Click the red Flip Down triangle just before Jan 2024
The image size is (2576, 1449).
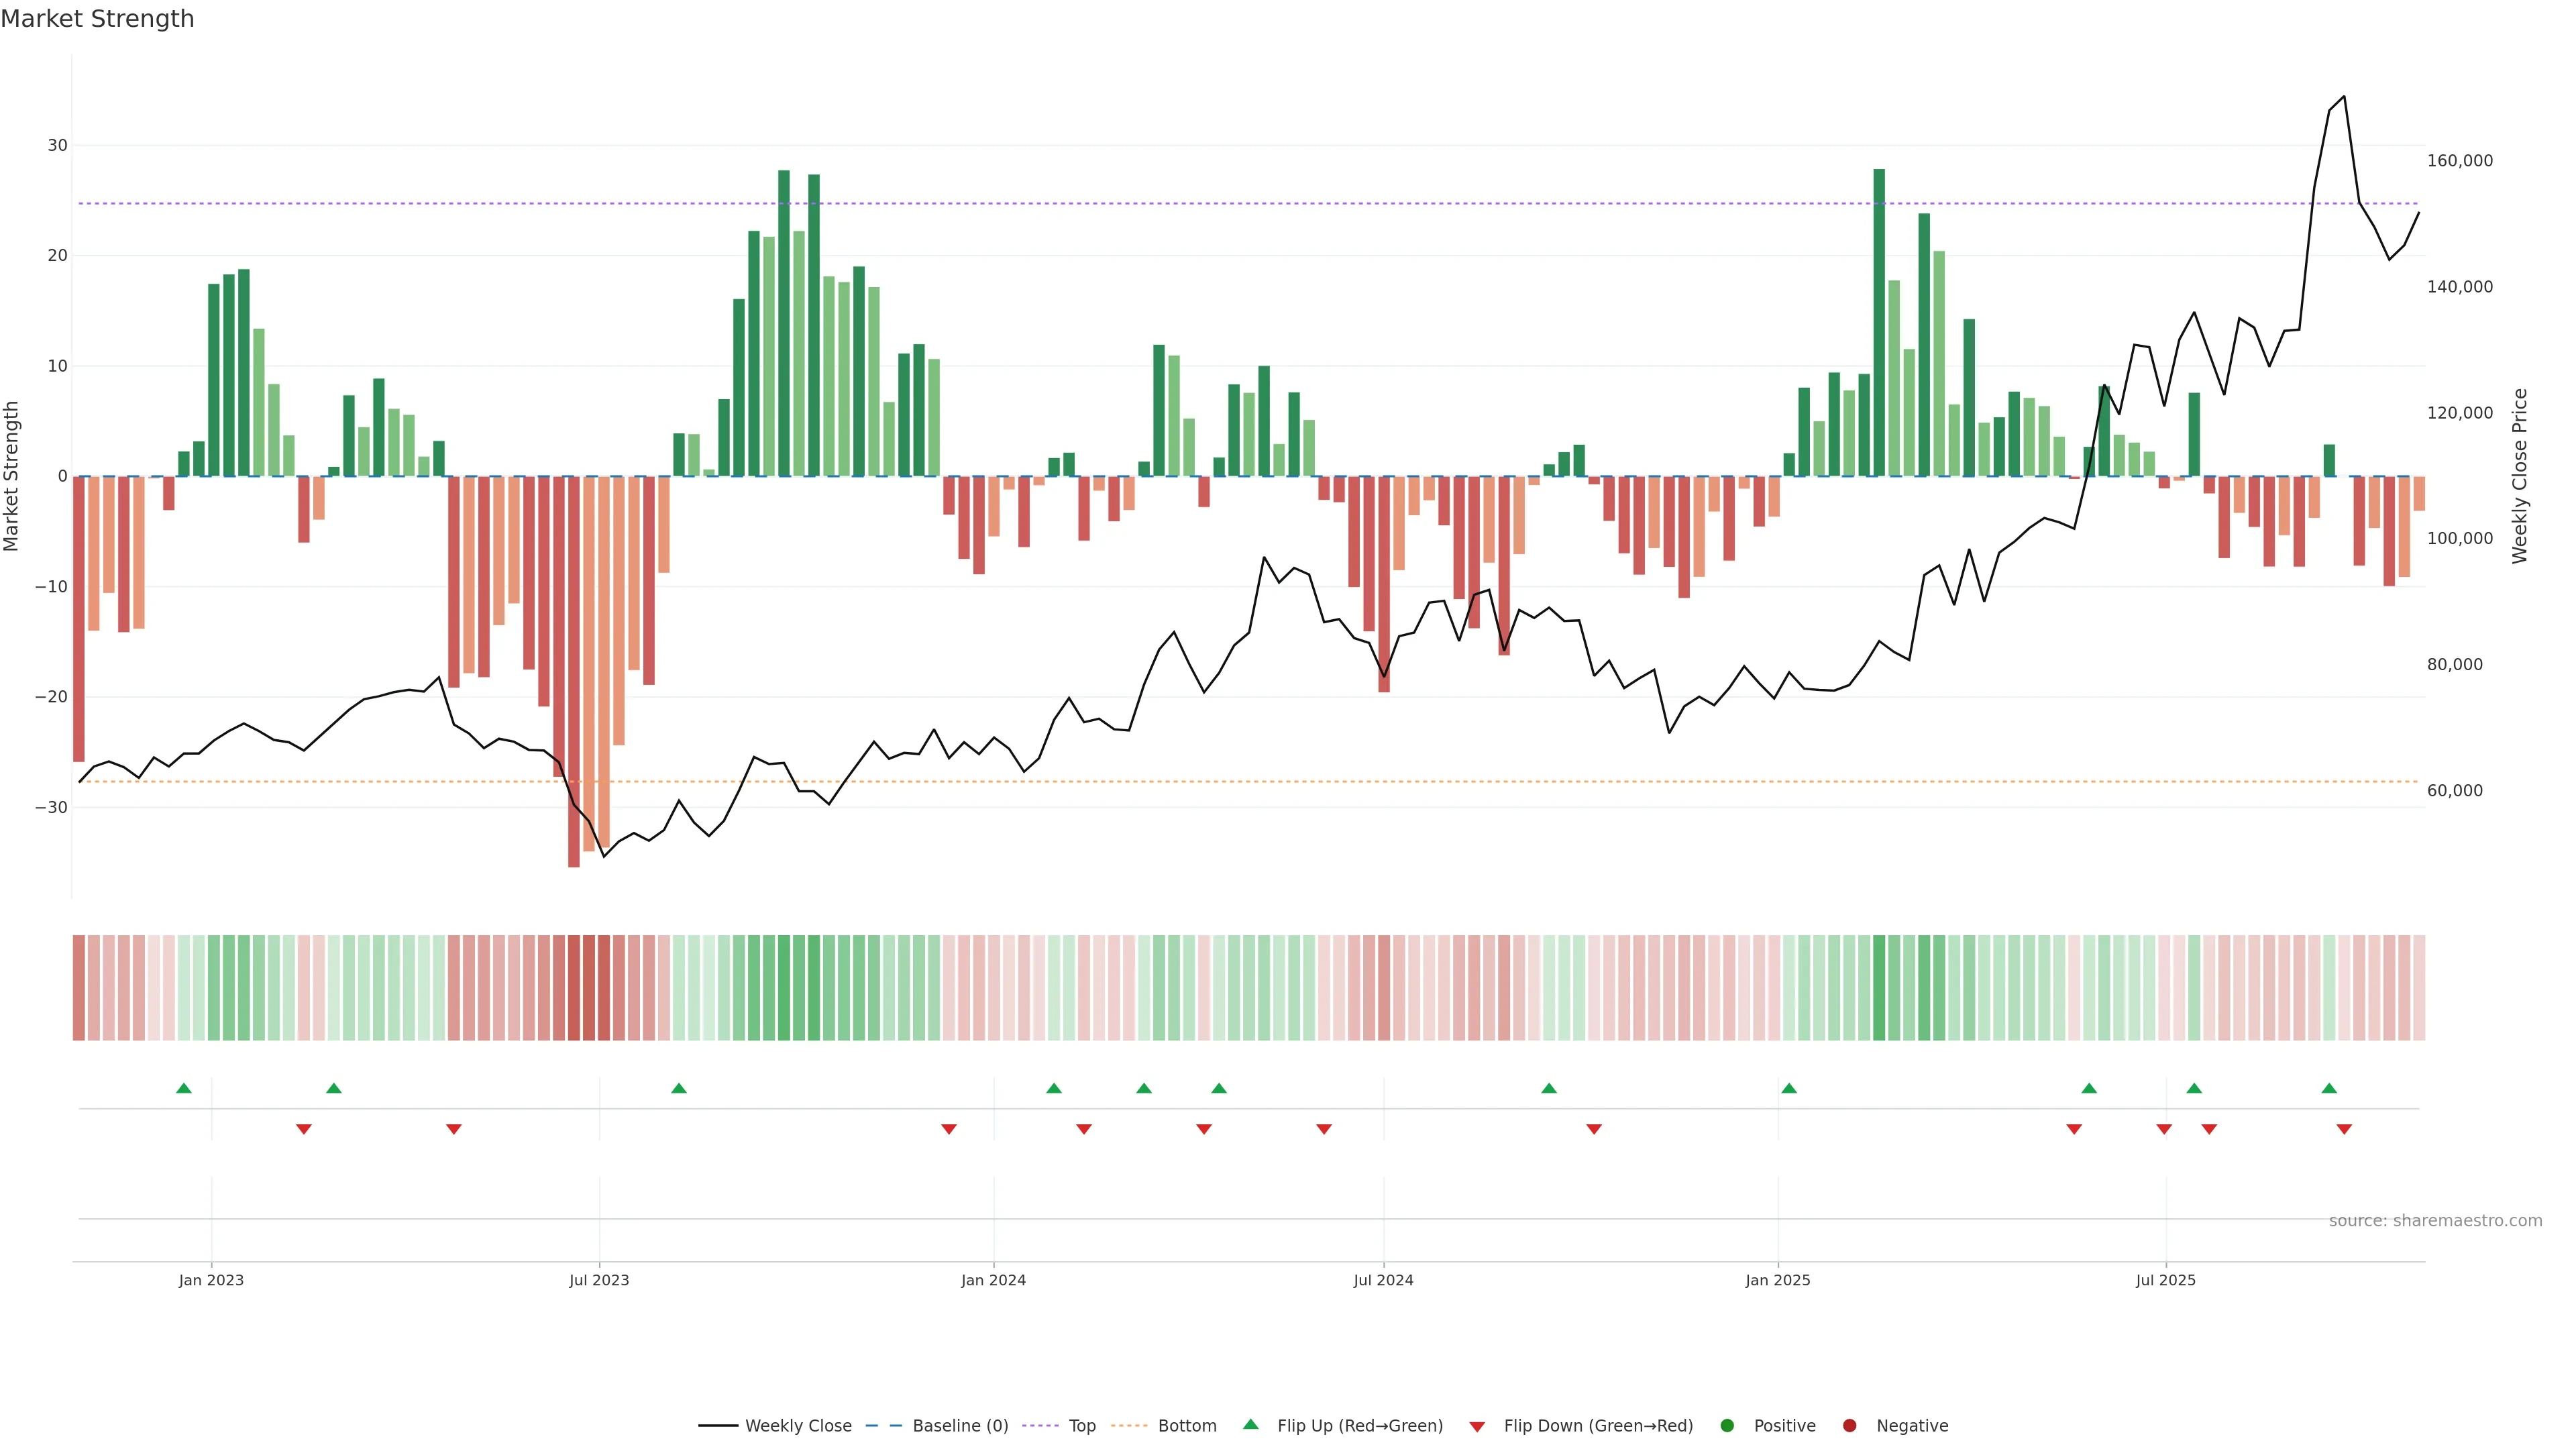coord(949,1129)
